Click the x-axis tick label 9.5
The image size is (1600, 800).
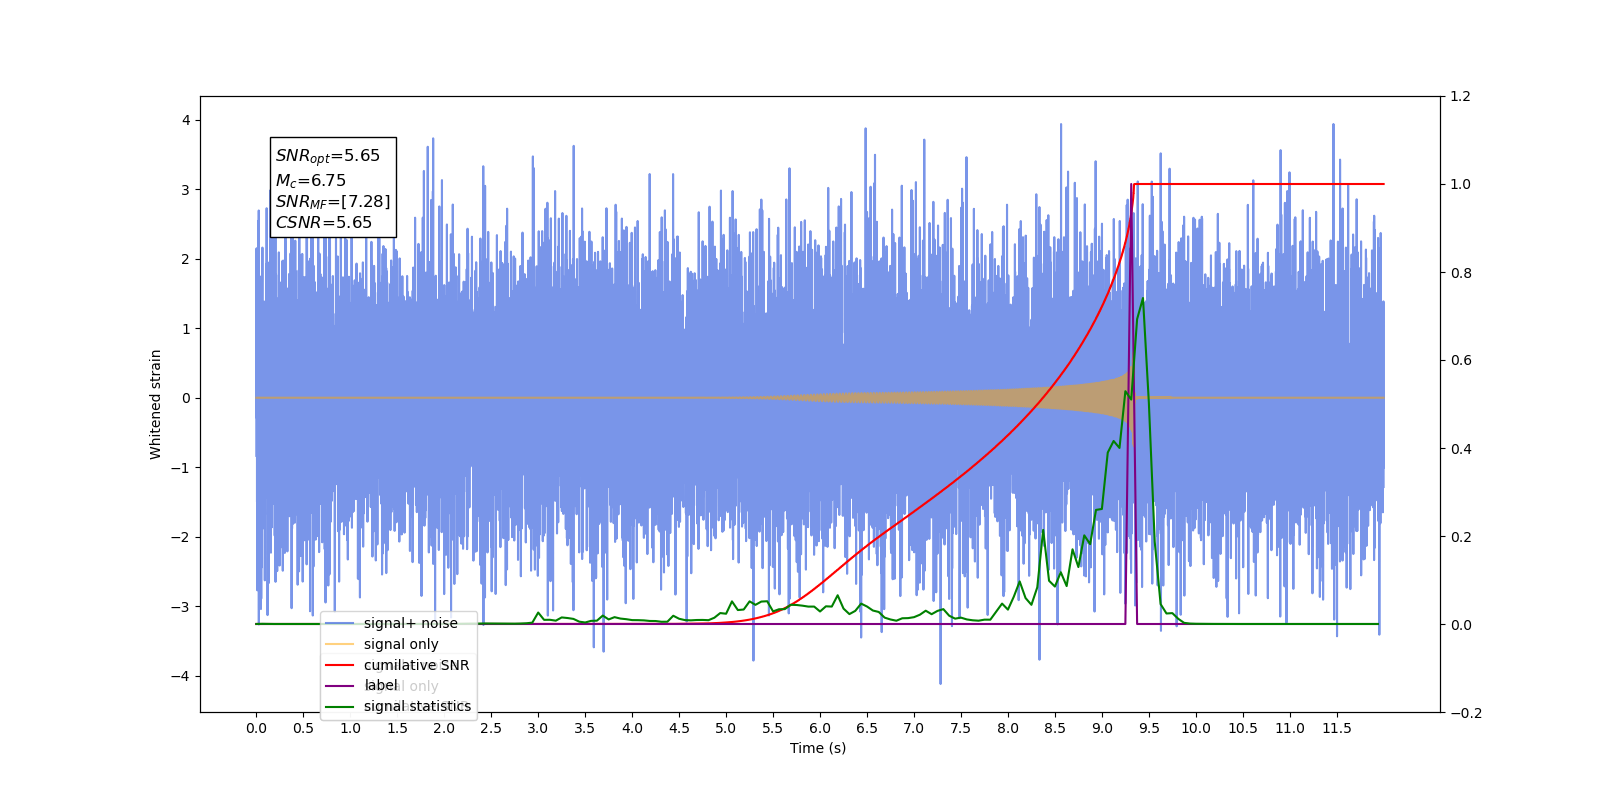coord(1149,728)
